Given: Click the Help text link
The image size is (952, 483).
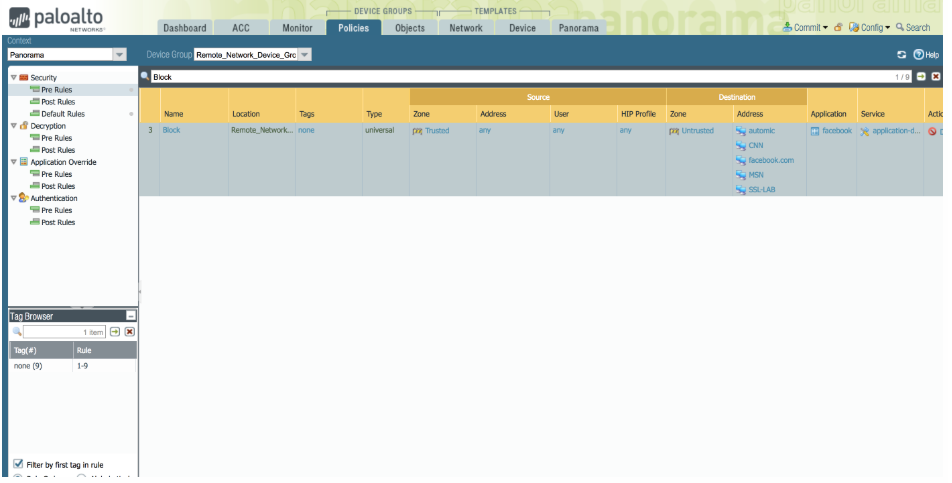Looking at the screenshot, I should 932,55.
